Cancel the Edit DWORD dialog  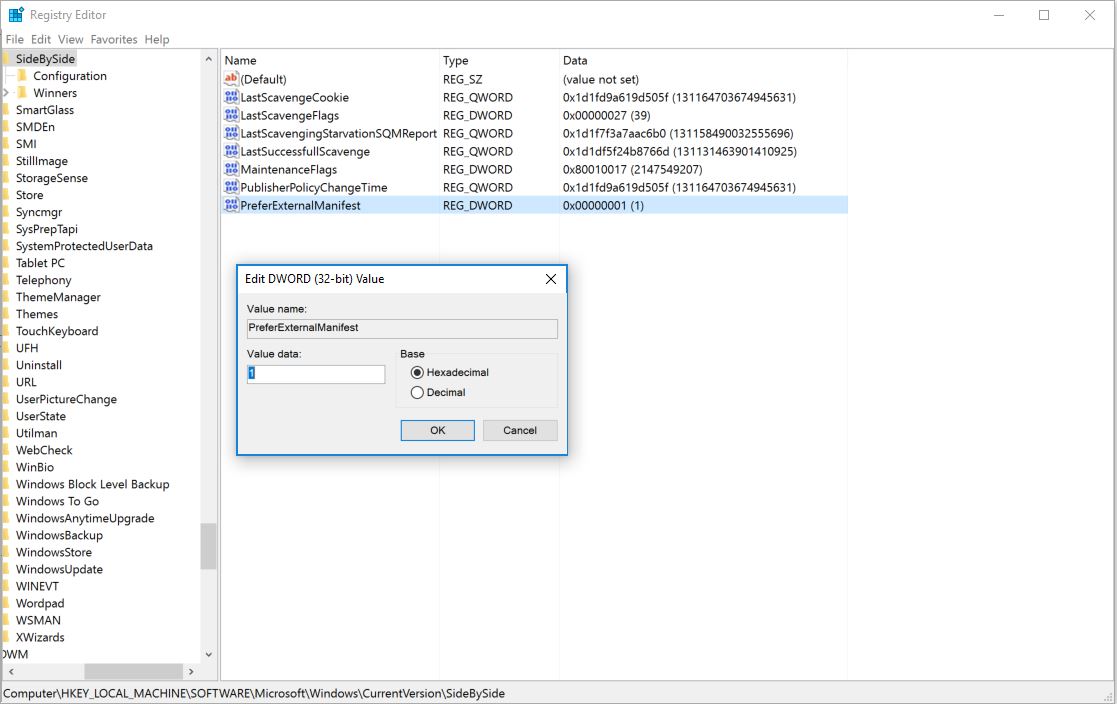click(520, 430)
